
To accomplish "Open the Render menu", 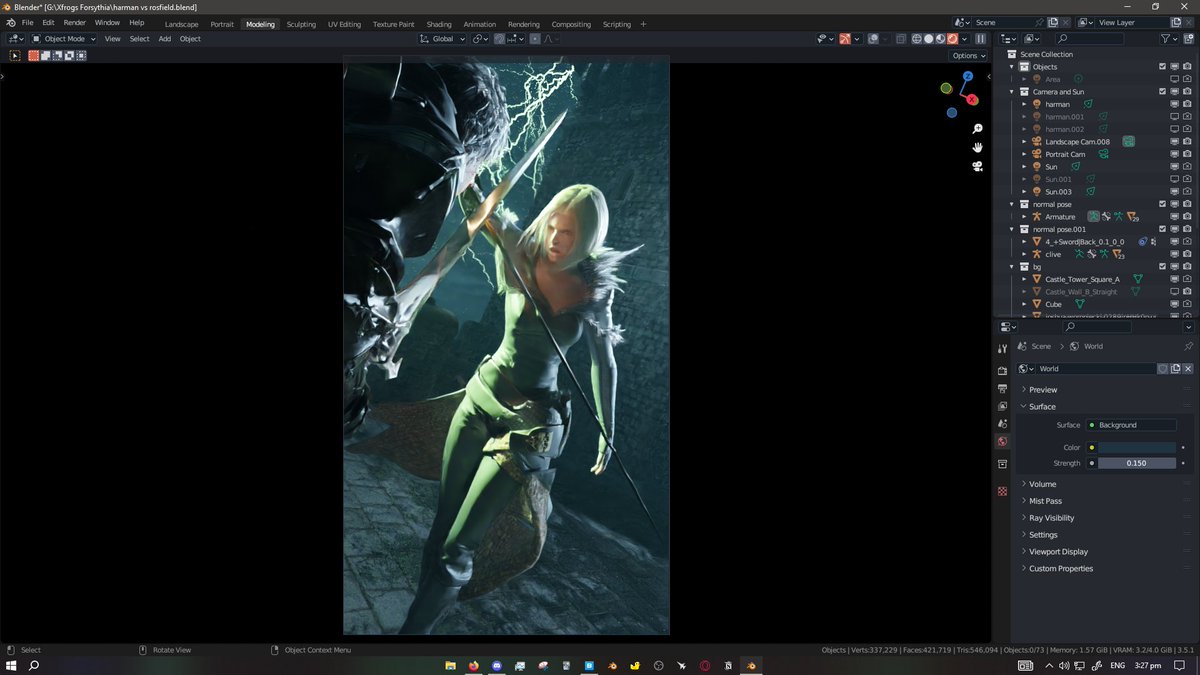I will tap(74, 22).
